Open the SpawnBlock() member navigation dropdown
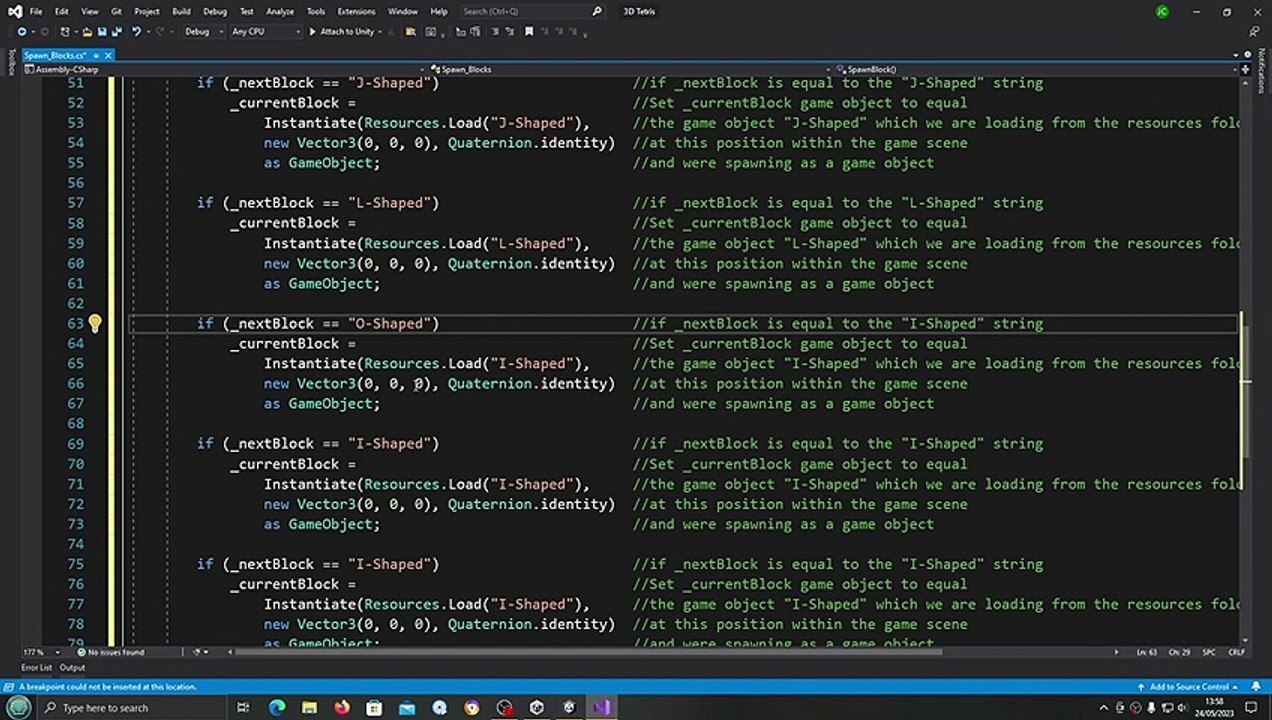 click(1035, 70)
